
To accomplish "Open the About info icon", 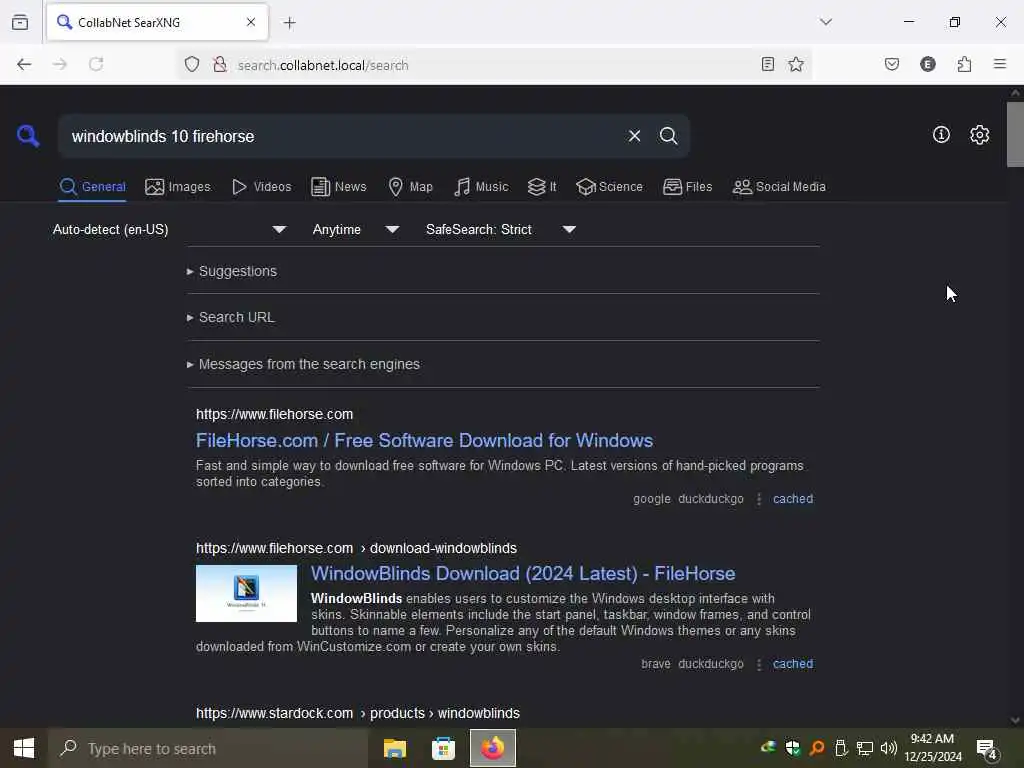I will [941, 135].
